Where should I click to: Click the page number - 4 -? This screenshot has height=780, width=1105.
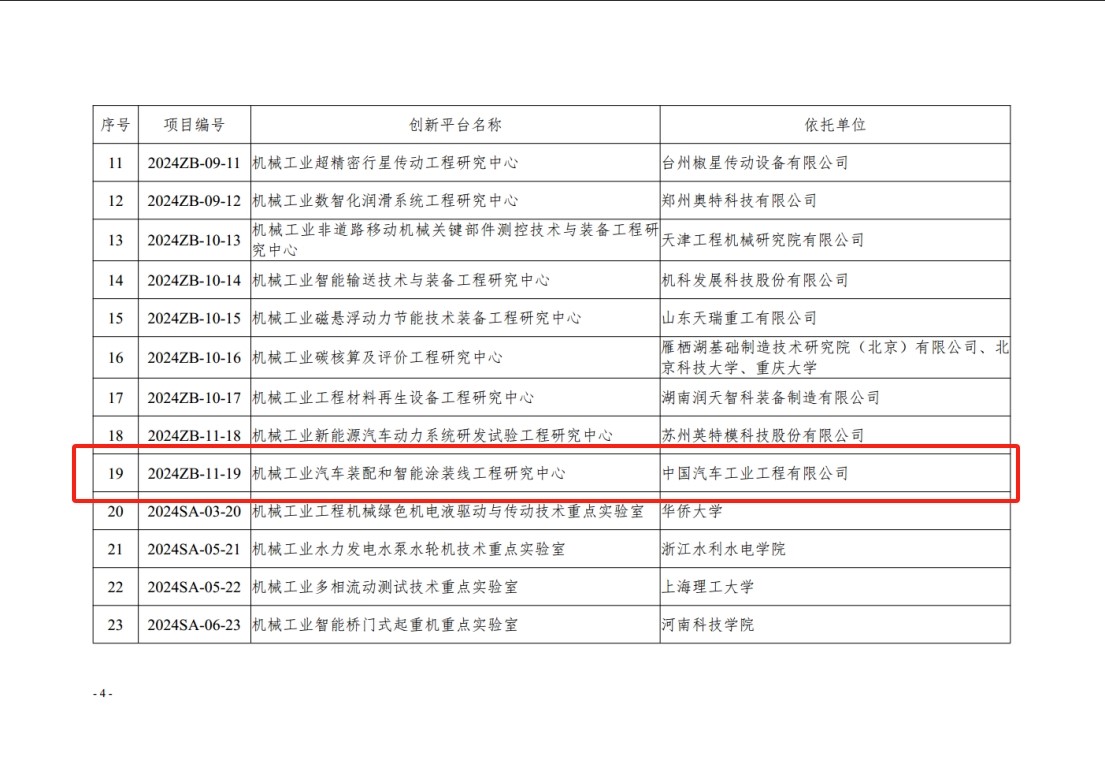click(103, 693)
